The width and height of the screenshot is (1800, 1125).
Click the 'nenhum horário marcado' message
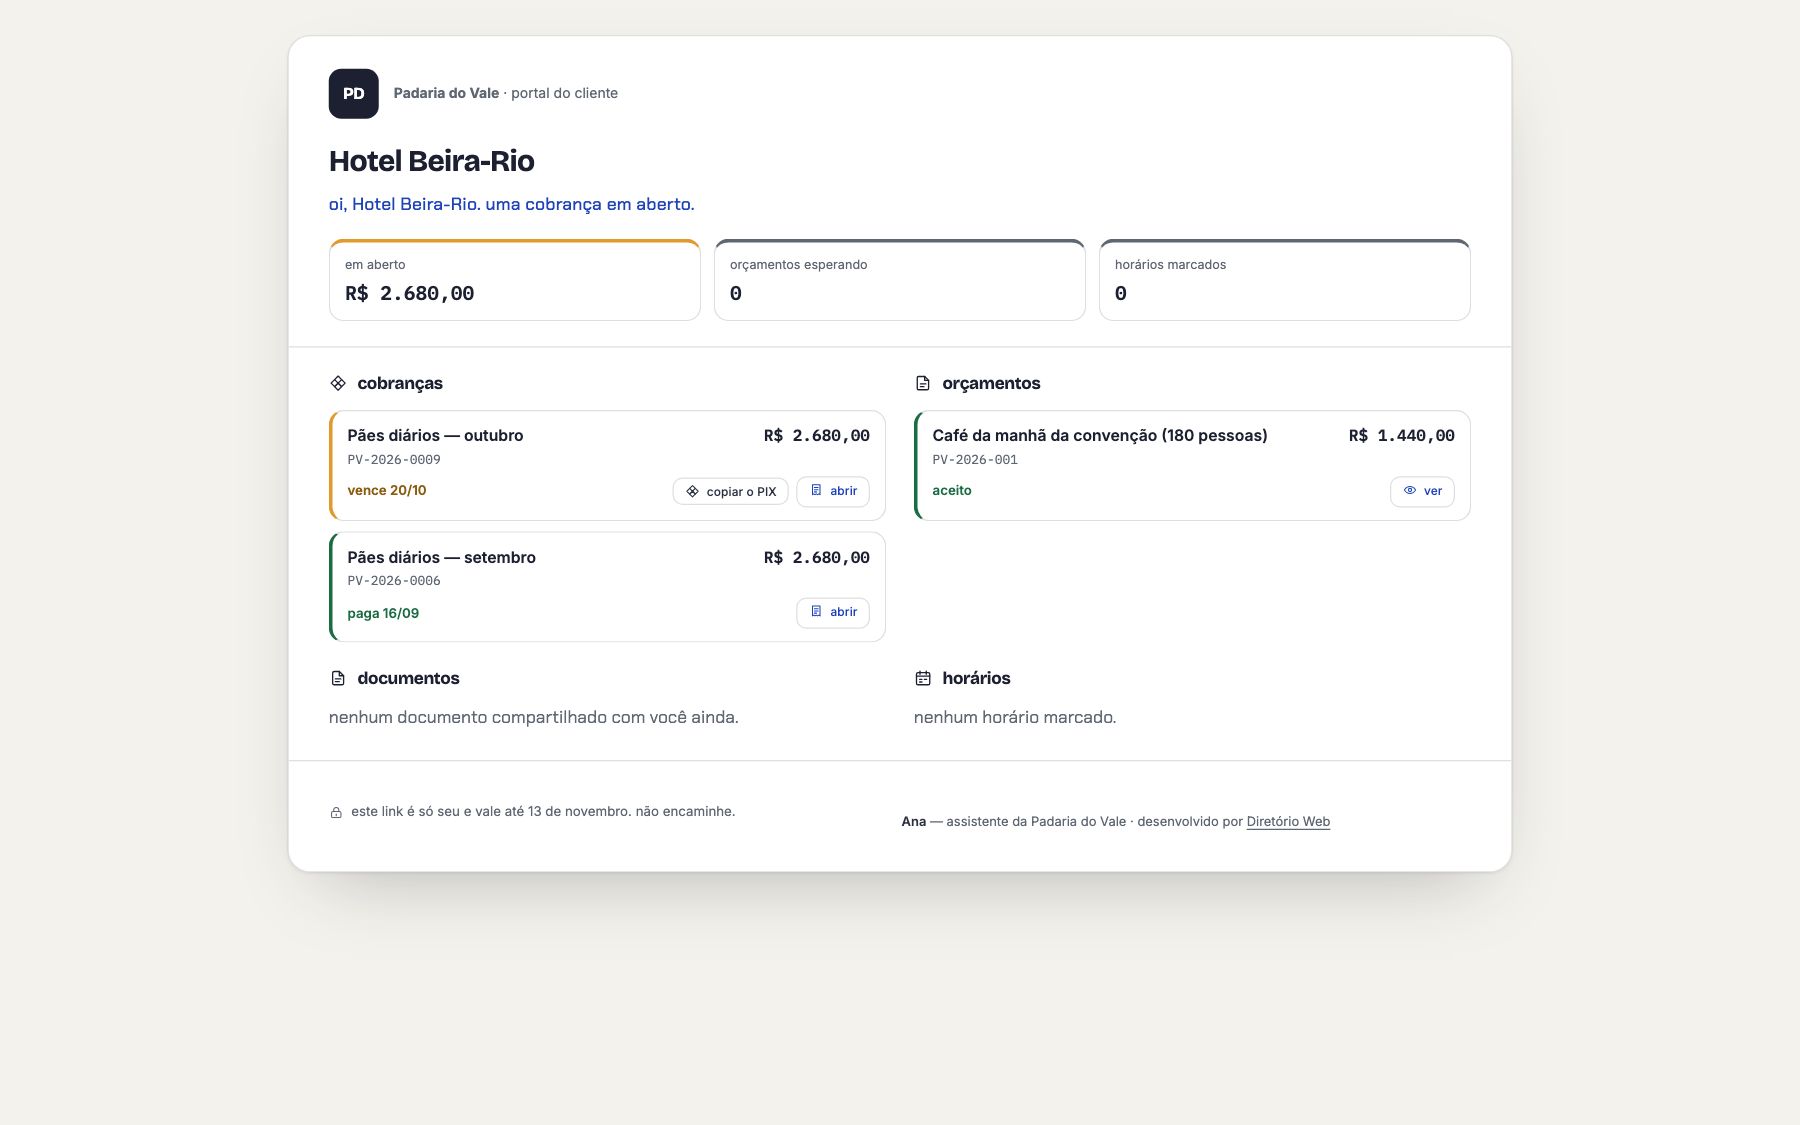tap(1015, 717)
